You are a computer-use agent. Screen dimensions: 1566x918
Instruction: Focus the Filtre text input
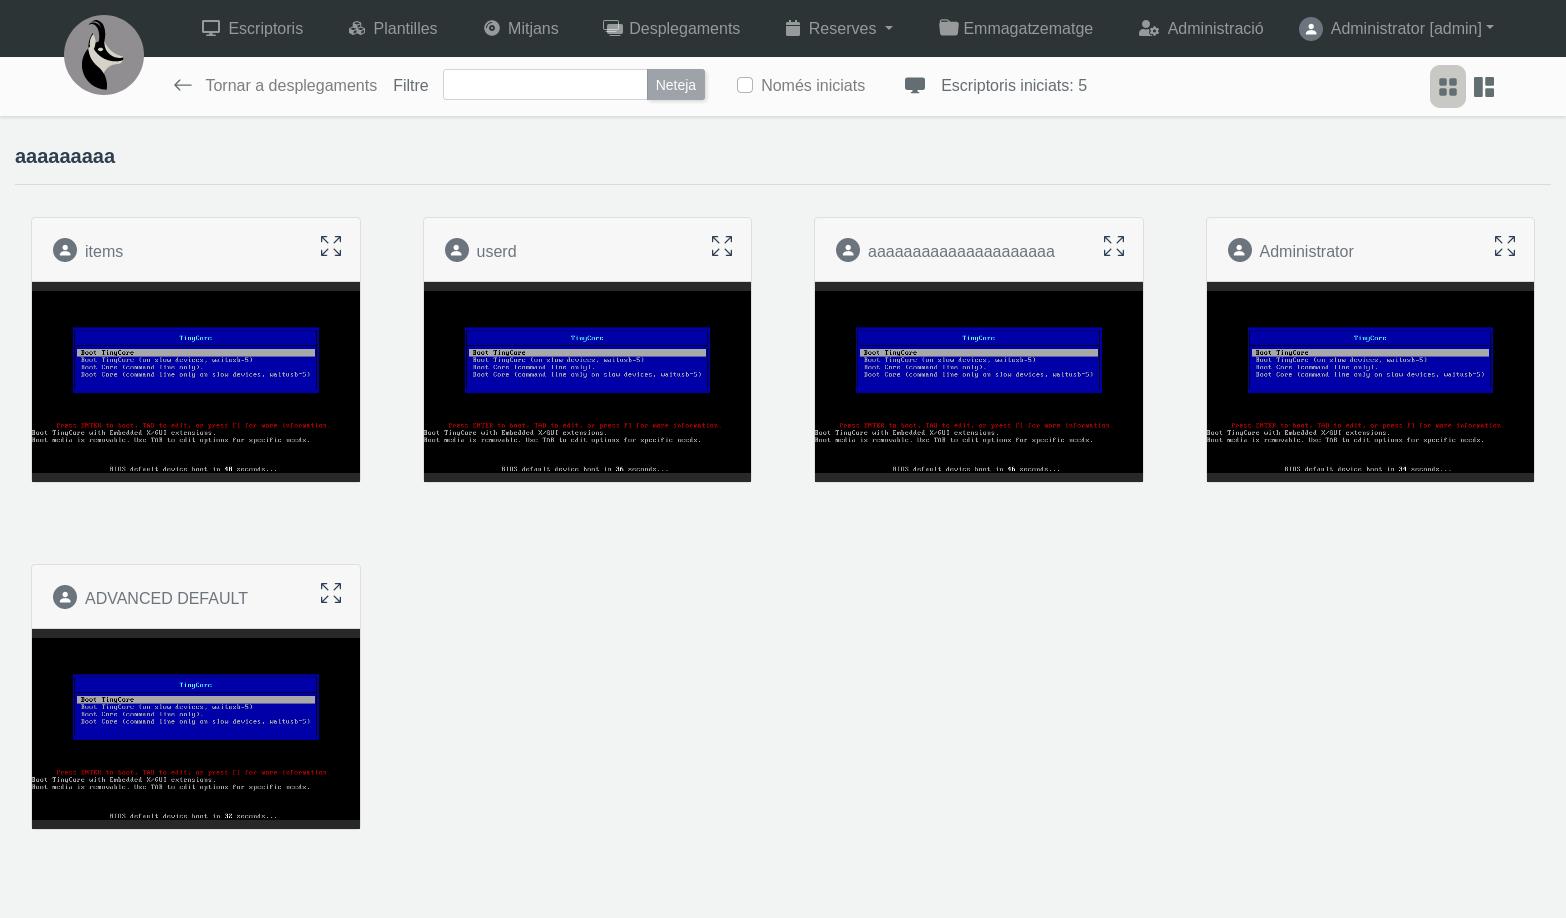tap(545, 85)
